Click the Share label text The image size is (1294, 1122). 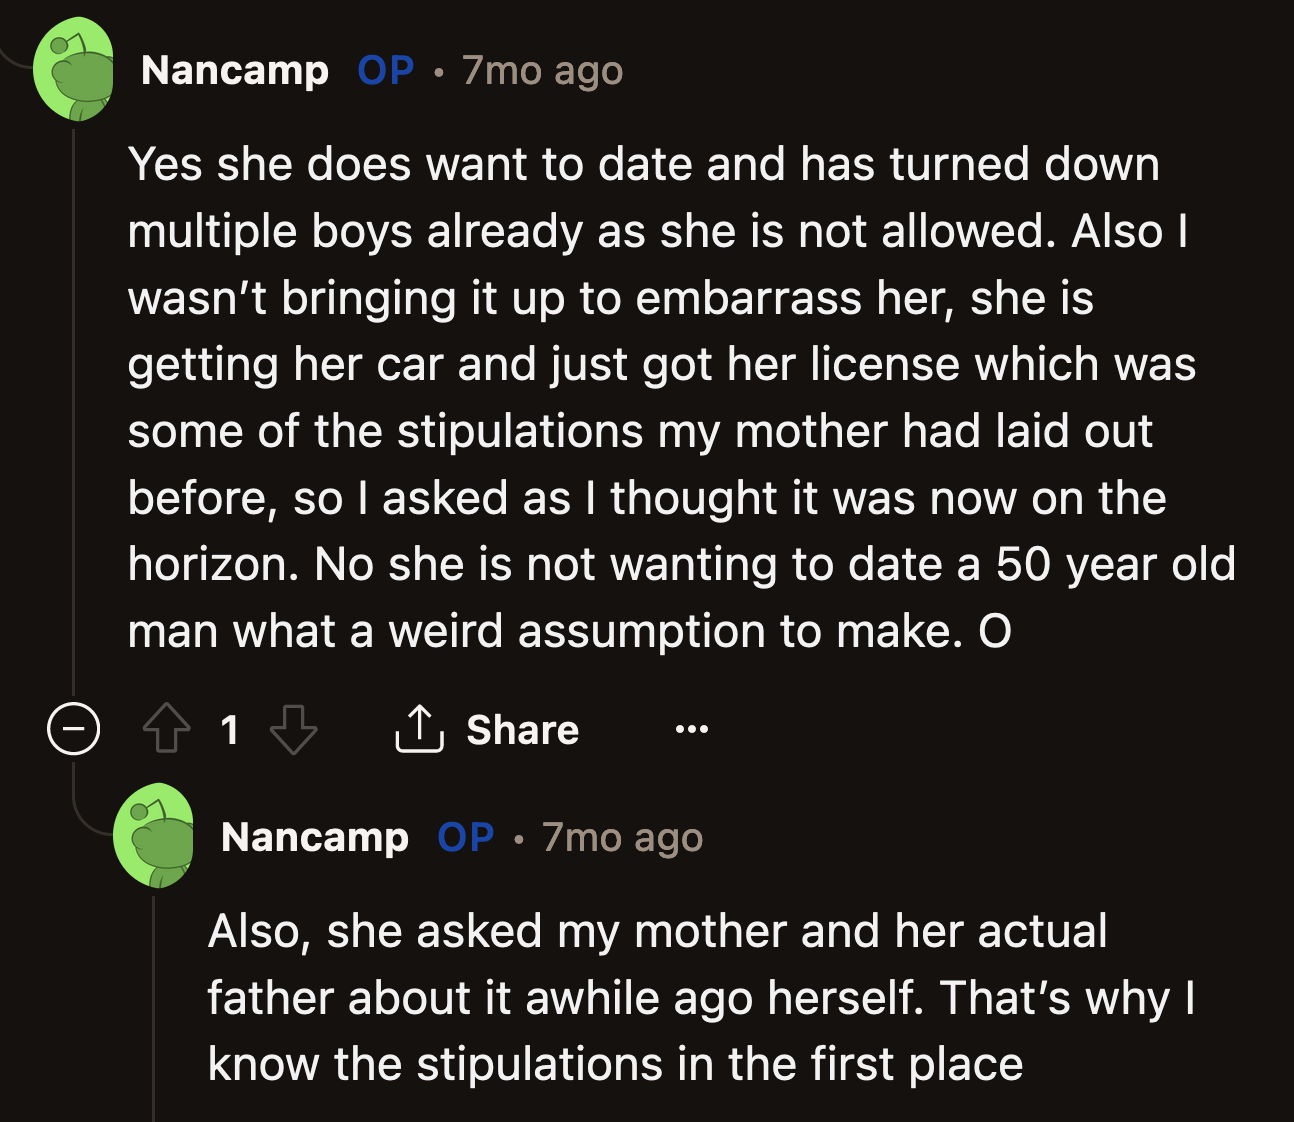(x=521, y=730)
